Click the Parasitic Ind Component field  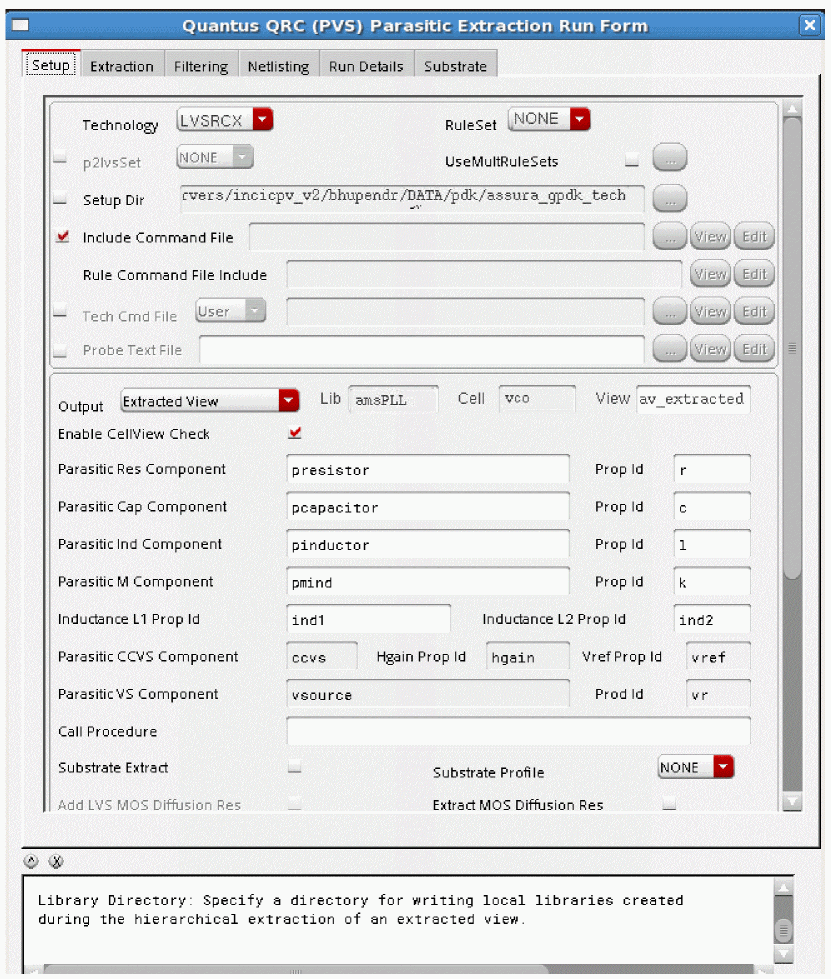(428, 544)
